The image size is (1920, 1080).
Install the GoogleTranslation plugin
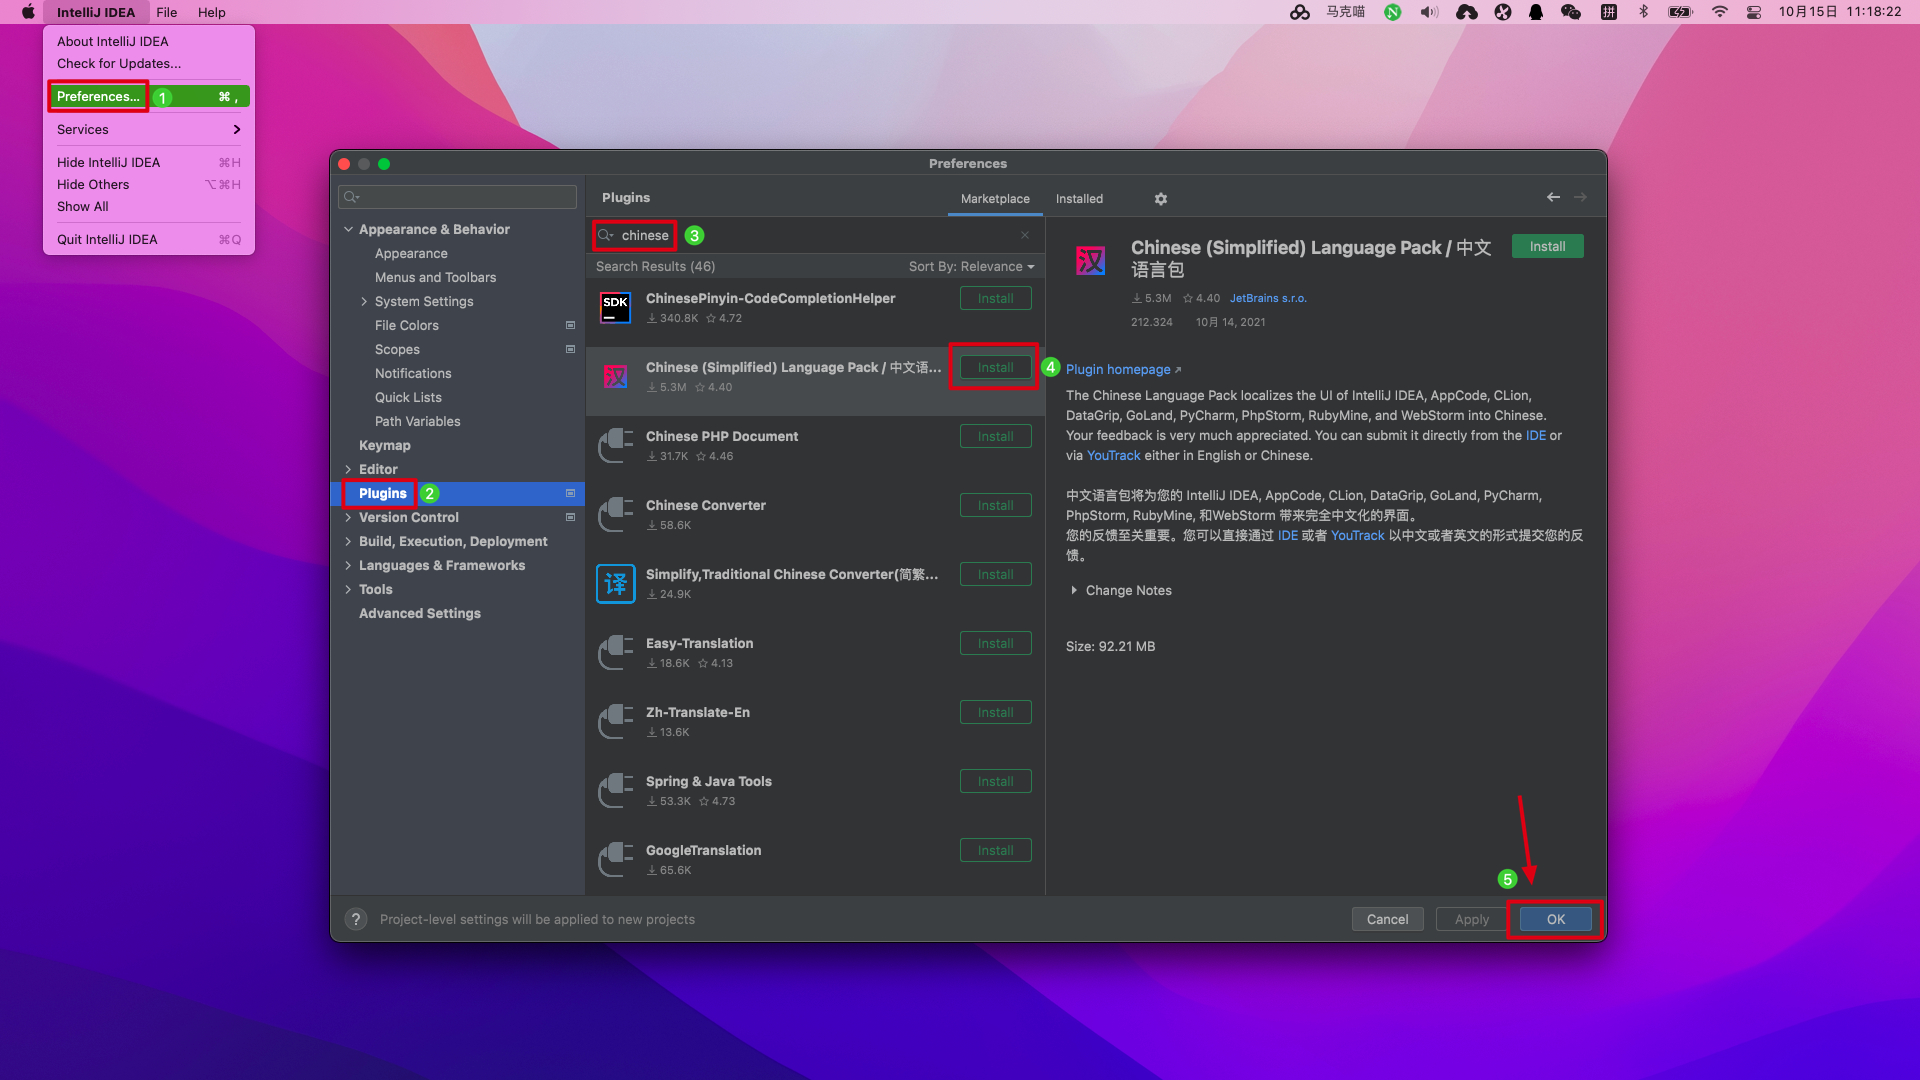(995, 850)
